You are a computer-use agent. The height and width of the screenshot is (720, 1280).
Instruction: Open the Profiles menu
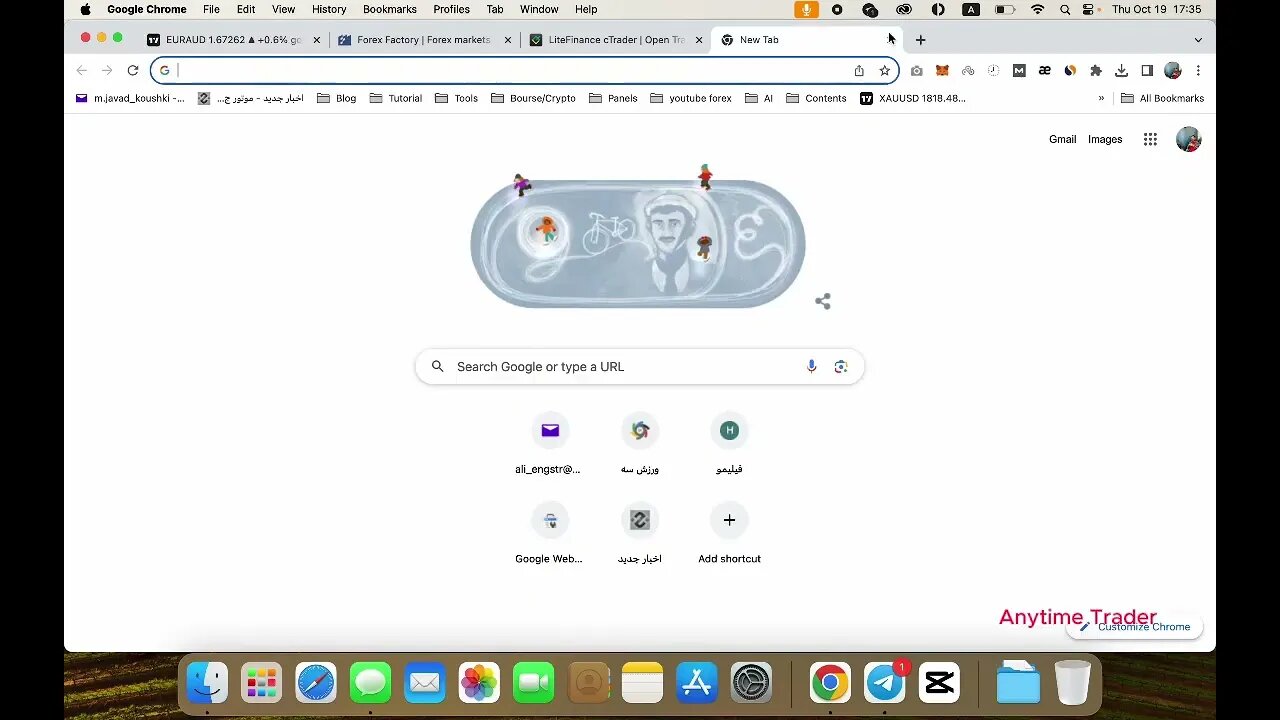(451, 9)
